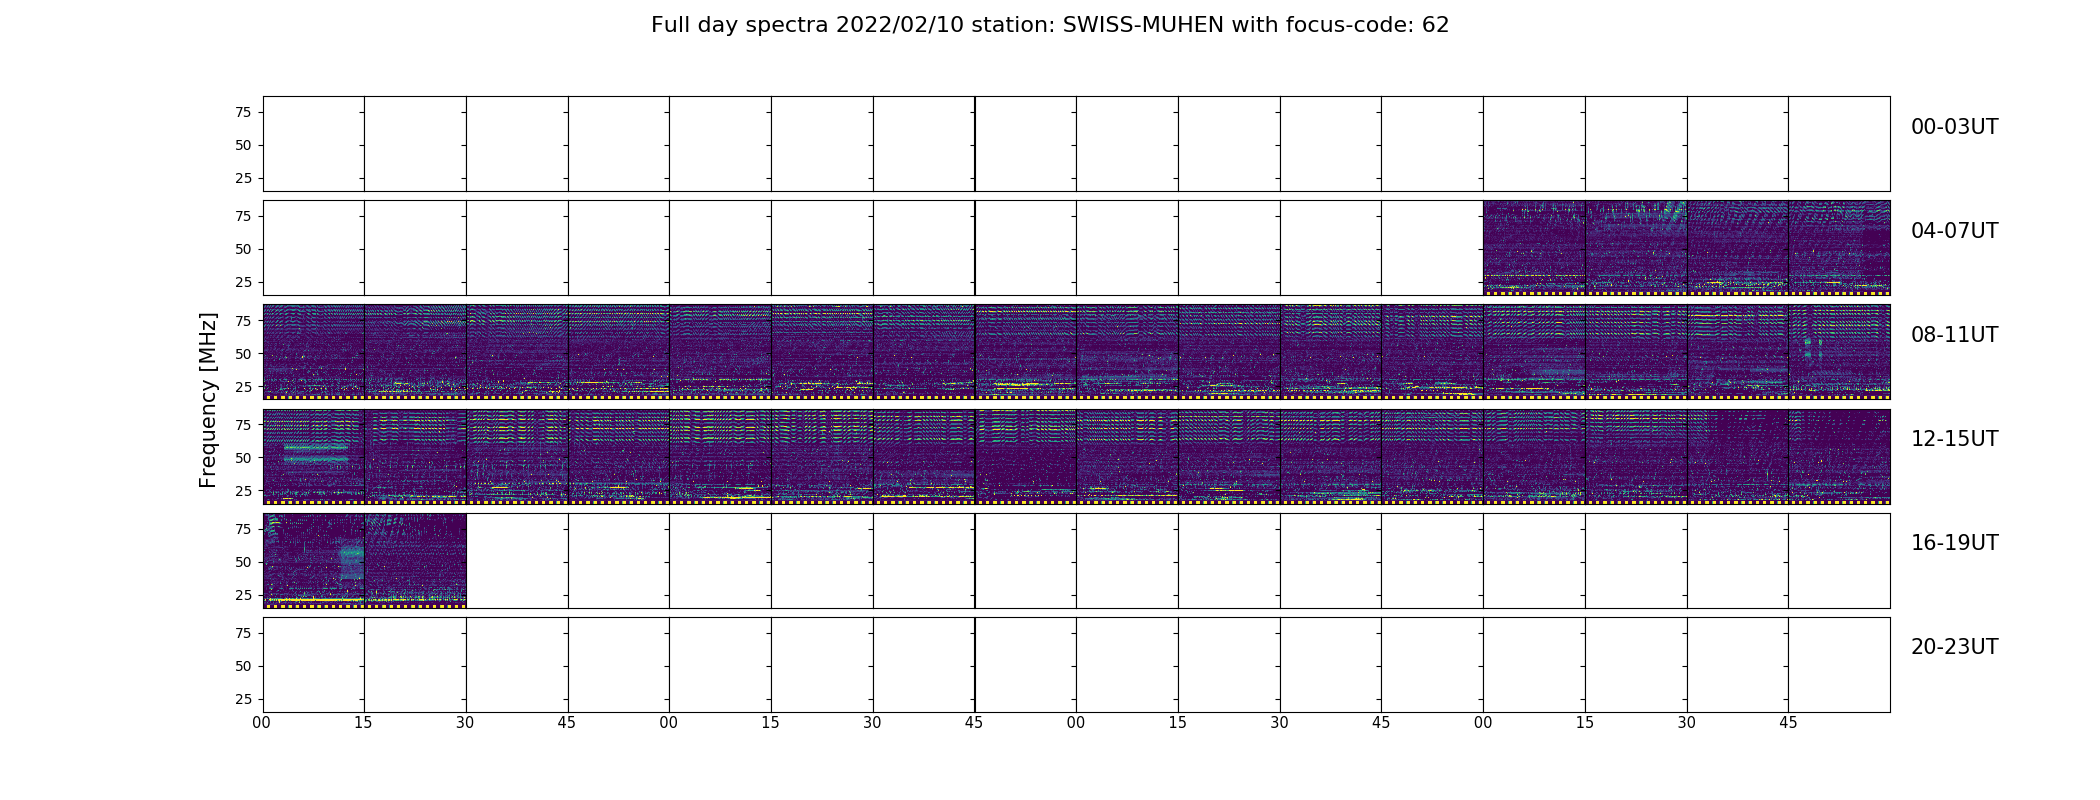Click the '50' tick of the 04-07UT row
Screen dimensions: 2100x800
[x=242, y=249]
